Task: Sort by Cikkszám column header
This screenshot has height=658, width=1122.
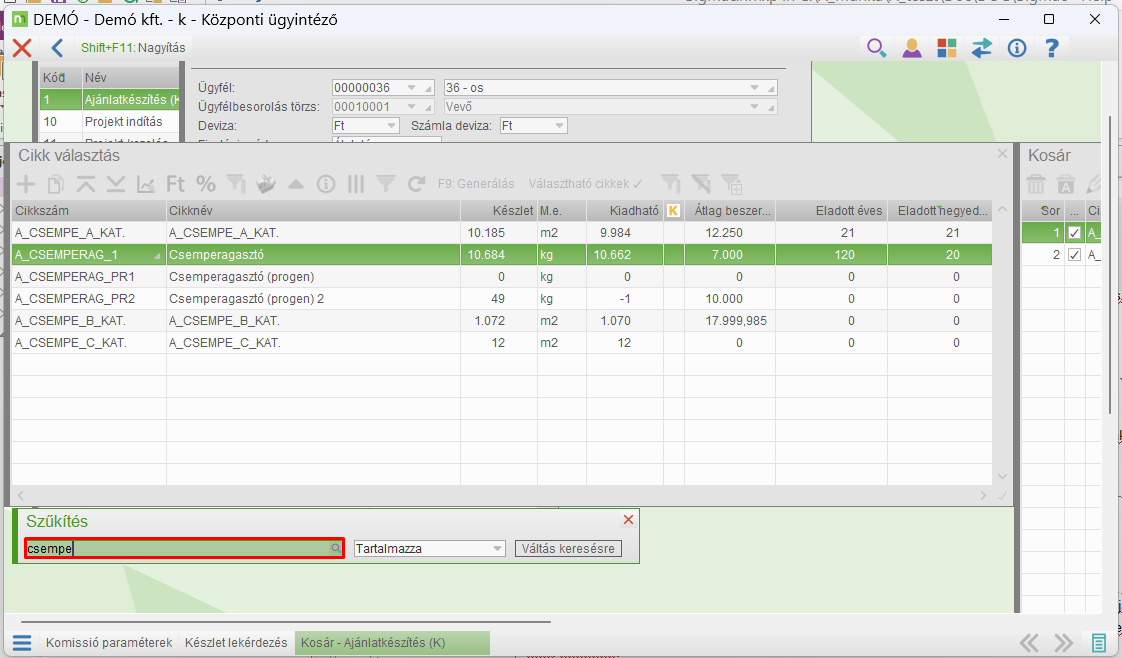Action: coord(89,210)
